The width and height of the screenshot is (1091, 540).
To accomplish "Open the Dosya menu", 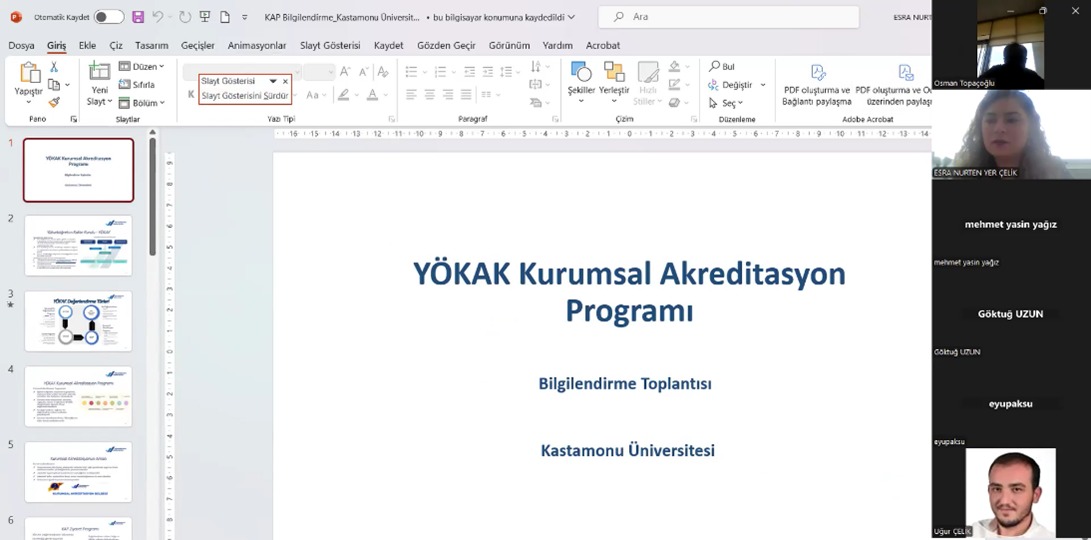I will pyautogui.click(x=22, y=45).
